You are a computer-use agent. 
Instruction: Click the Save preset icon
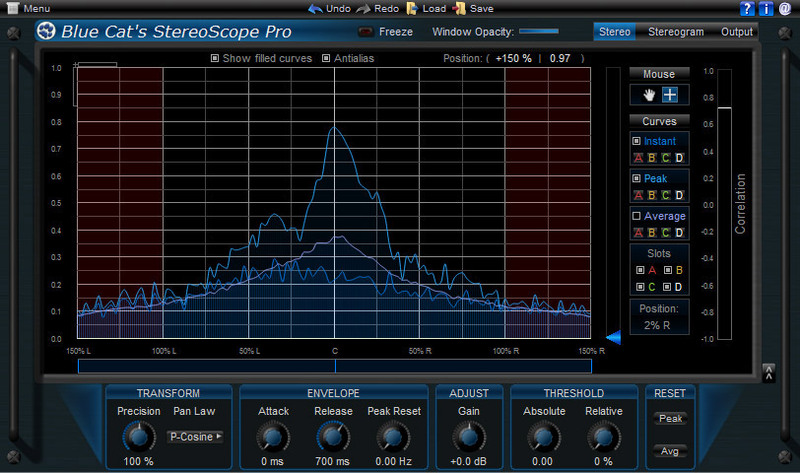click(x=459, y=8)
